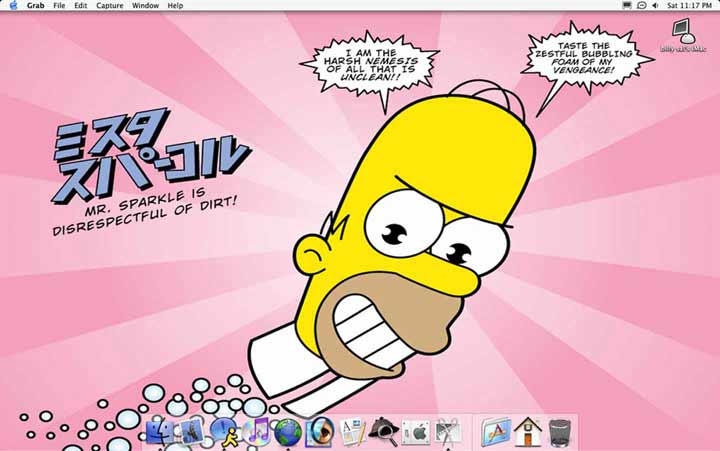Open the Applications folder in dock

(496, 433)
